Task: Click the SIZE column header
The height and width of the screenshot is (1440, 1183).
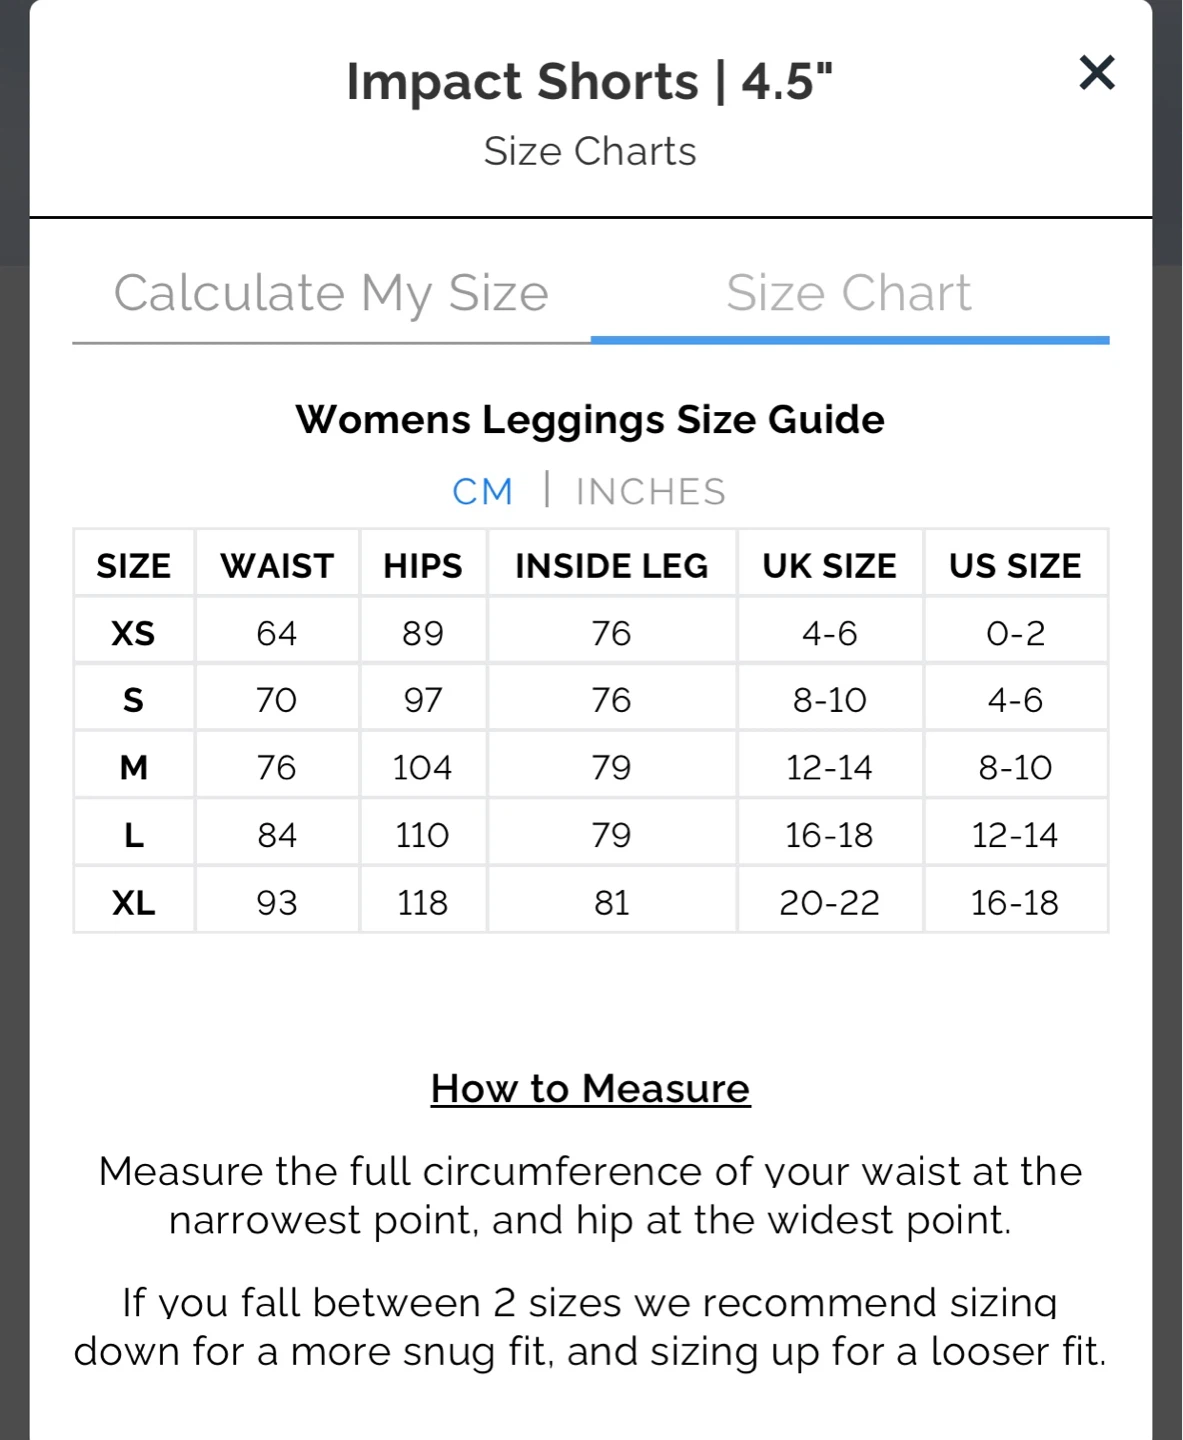Action: point(133,565)
